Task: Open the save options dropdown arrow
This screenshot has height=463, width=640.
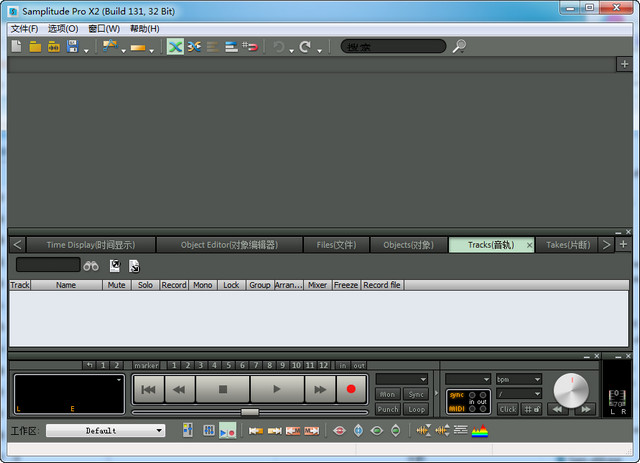Action: [x=86, y=51]
